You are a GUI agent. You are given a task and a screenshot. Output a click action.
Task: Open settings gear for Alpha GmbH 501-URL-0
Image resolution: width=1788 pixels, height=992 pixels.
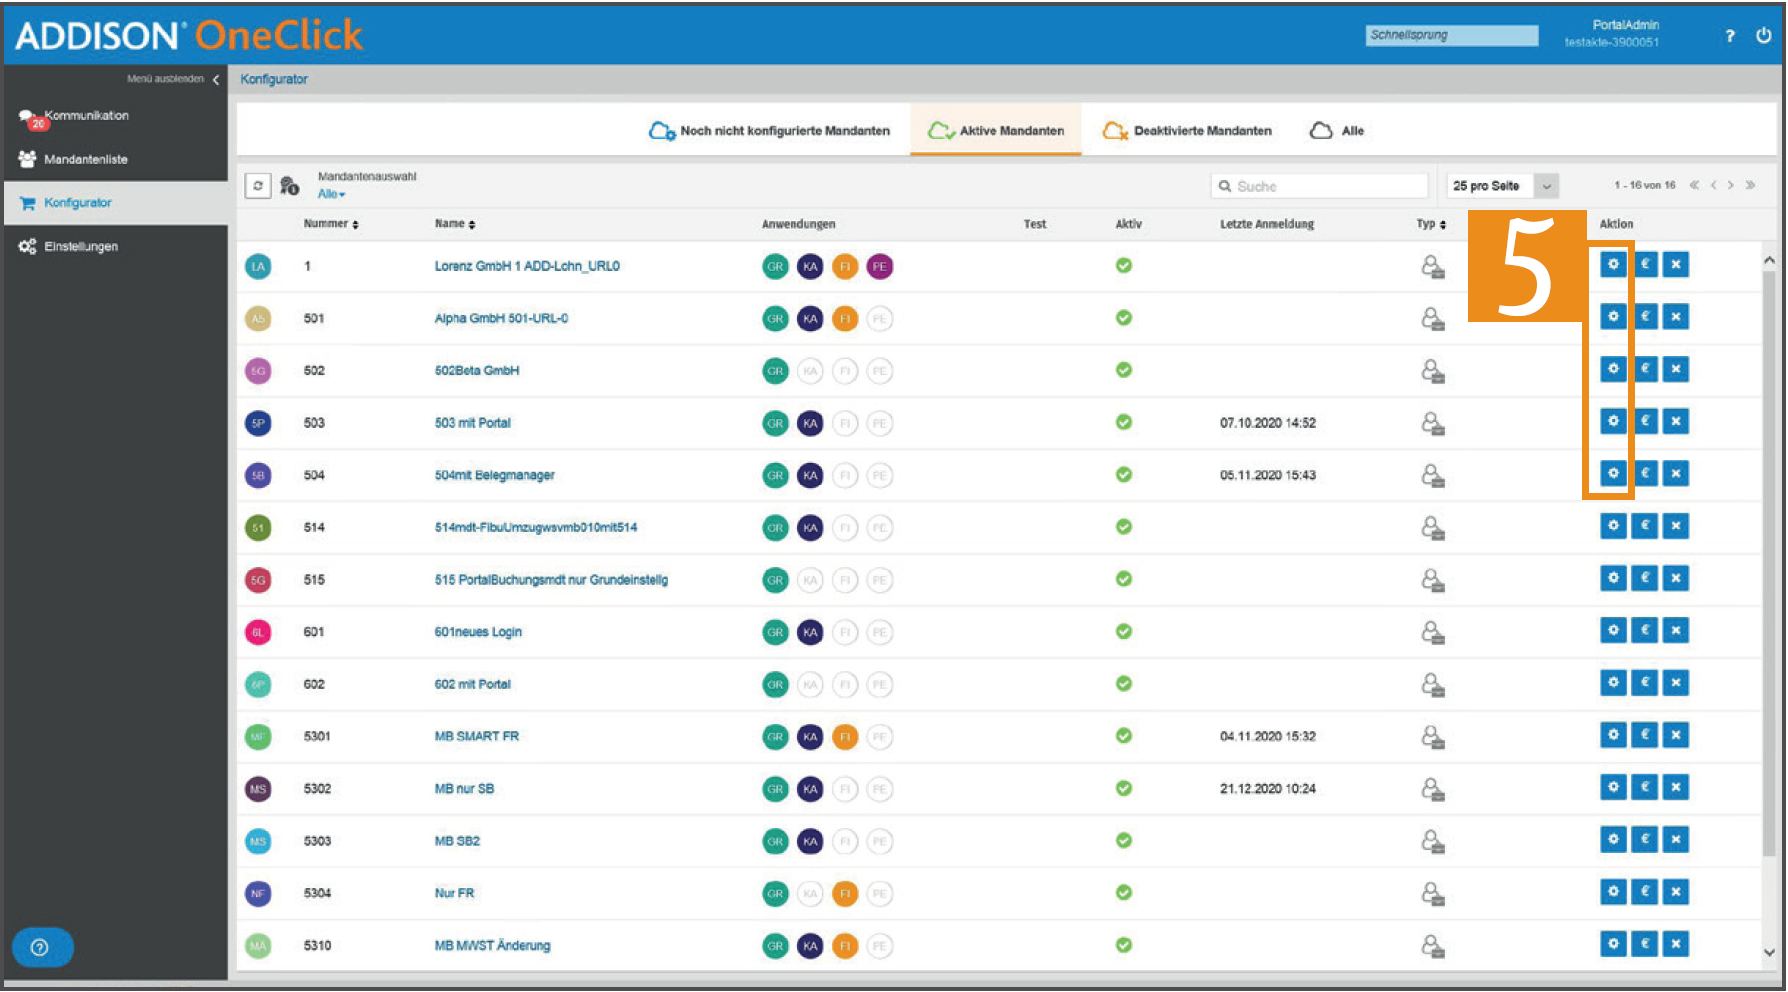point(1613,317)
